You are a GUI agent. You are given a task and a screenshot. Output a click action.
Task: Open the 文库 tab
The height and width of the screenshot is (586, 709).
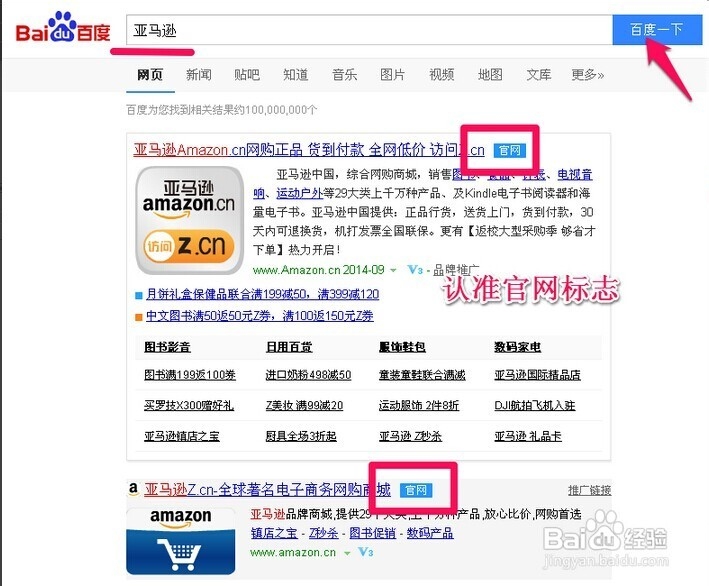coord(539,75)
